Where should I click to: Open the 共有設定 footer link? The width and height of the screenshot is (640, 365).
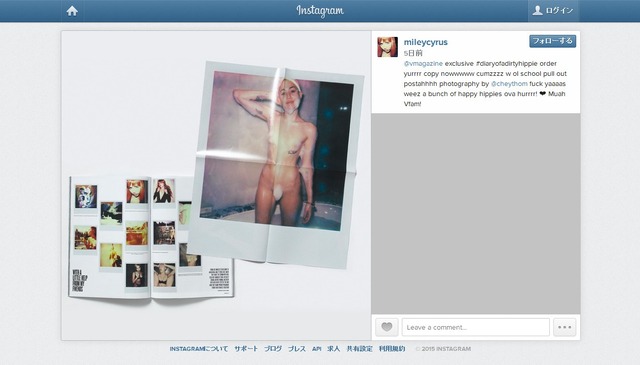pos(359,349)
